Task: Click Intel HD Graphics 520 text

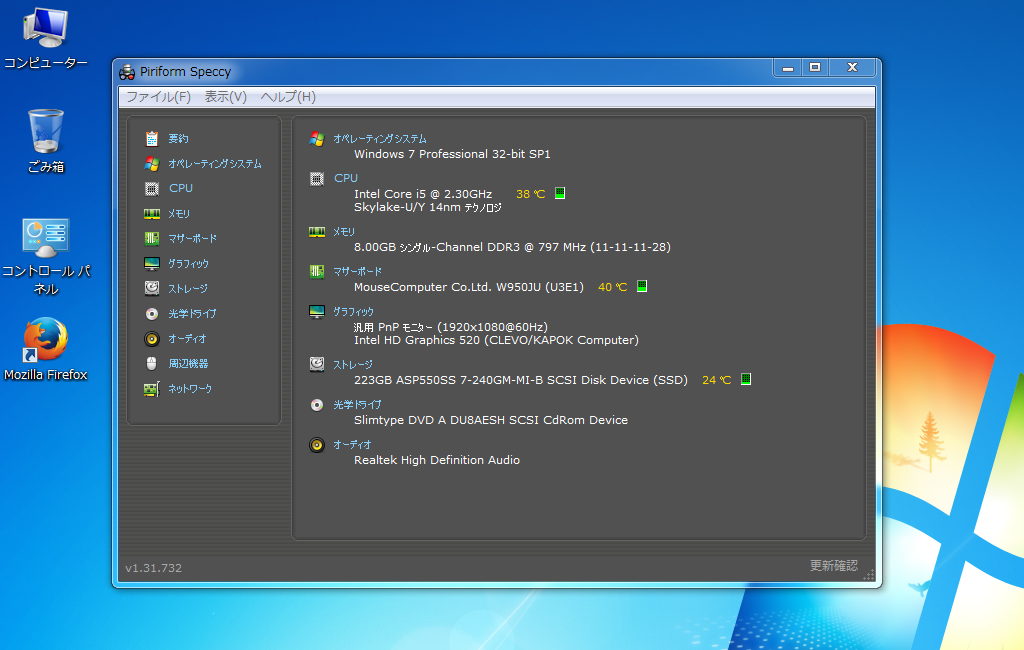Action: [x=496, y=340]
